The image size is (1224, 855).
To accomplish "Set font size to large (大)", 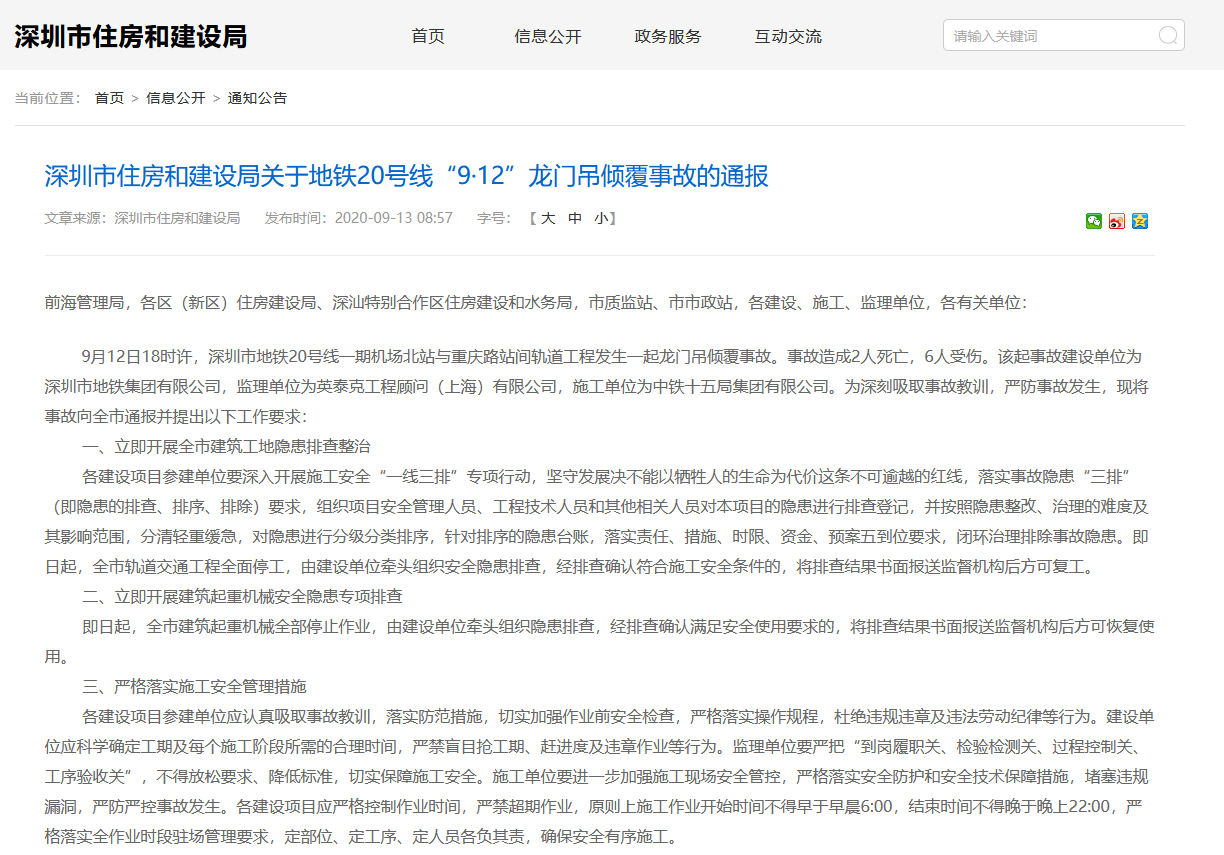I will tap(548, 218).
